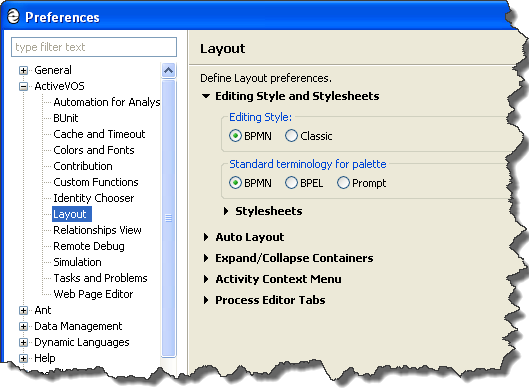Choose BPEL palette terminology radio button

pos(291,183)
